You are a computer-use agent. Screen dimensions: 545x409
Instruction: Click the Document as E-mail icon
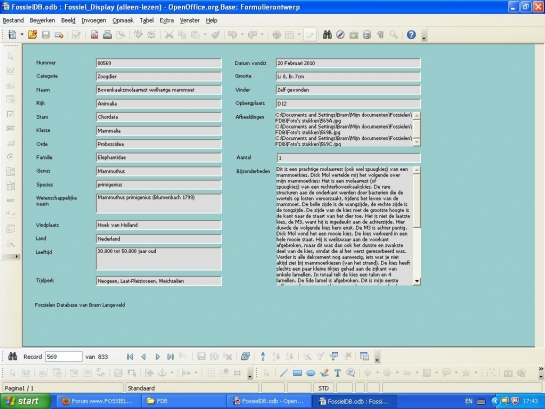tap(59, 34)
